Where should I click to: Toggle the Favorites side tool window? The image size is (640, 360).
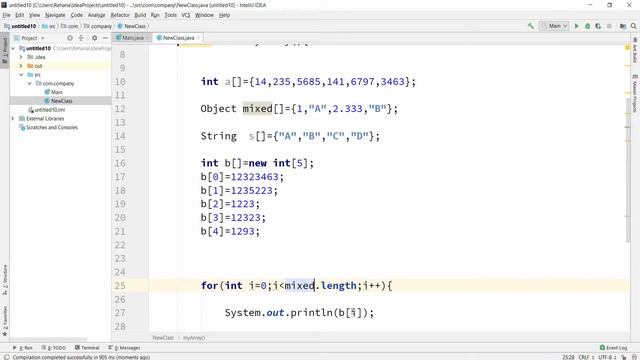click(5, 321)
